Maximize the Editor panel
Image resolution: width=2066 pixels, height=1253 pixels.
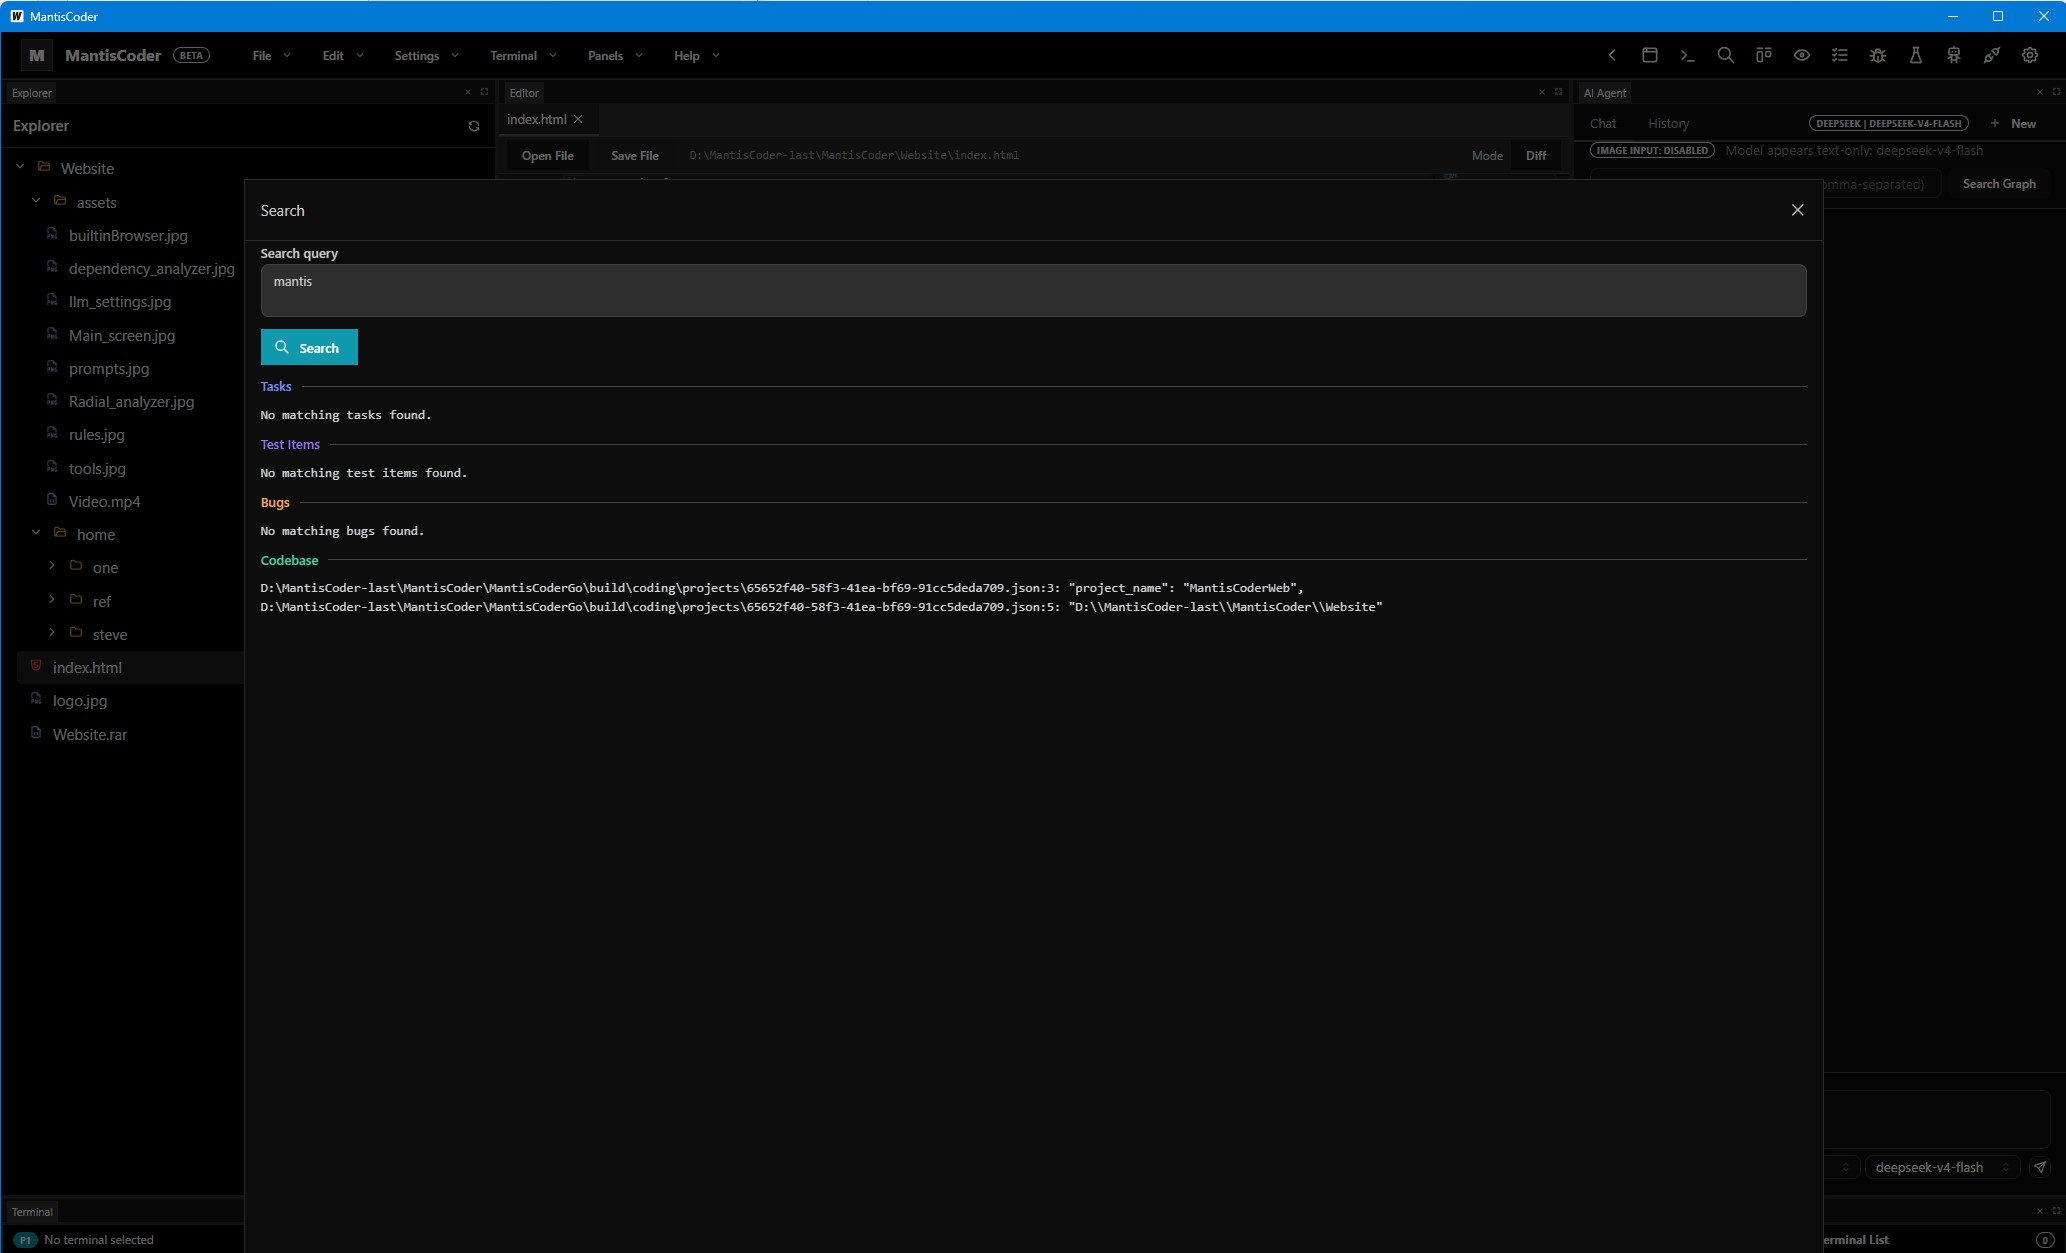(x=1558, y=92)
